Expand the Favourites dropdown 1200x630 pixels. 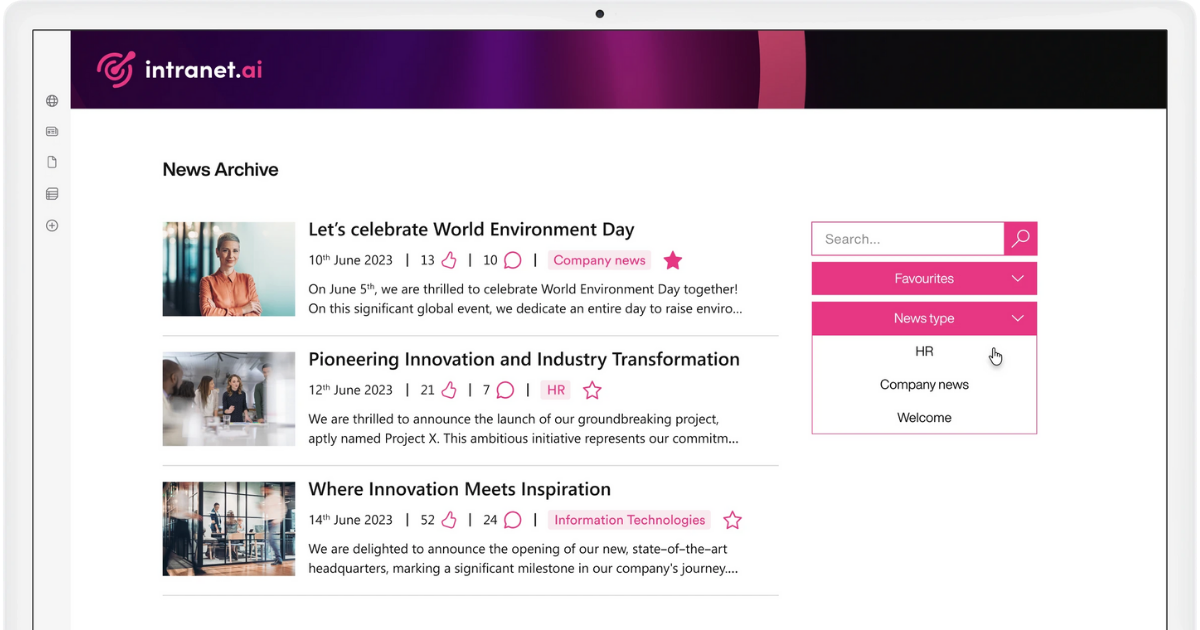(x=924, y=279)
